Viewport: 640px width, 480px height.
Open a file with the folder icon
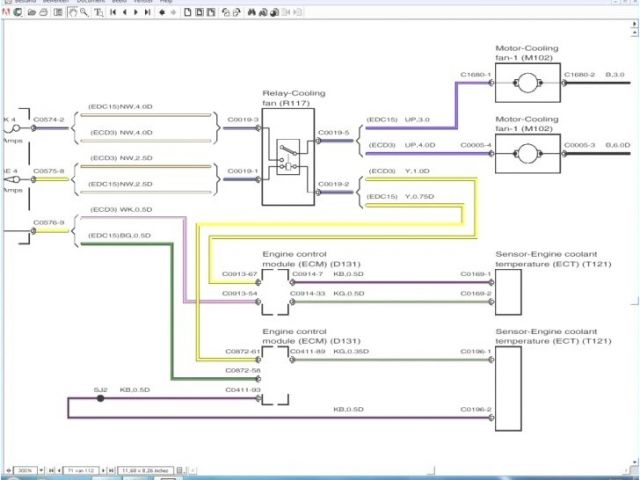tap(31, 12)
